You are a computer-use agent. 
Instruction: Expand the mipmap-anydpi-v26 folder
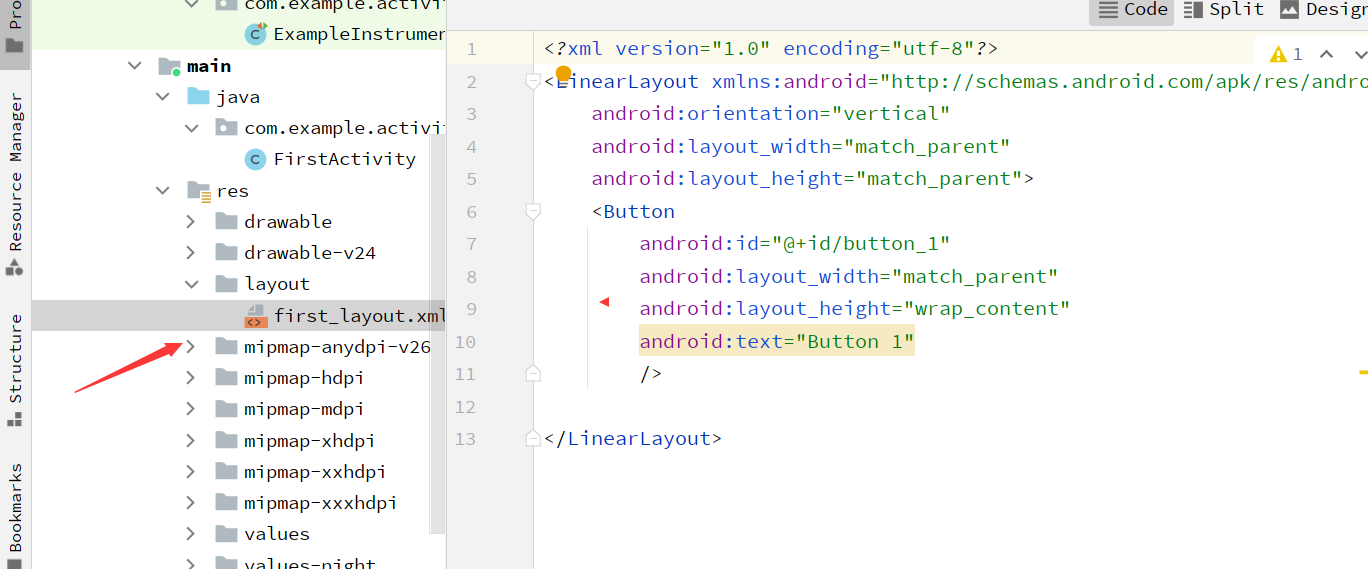191,347
